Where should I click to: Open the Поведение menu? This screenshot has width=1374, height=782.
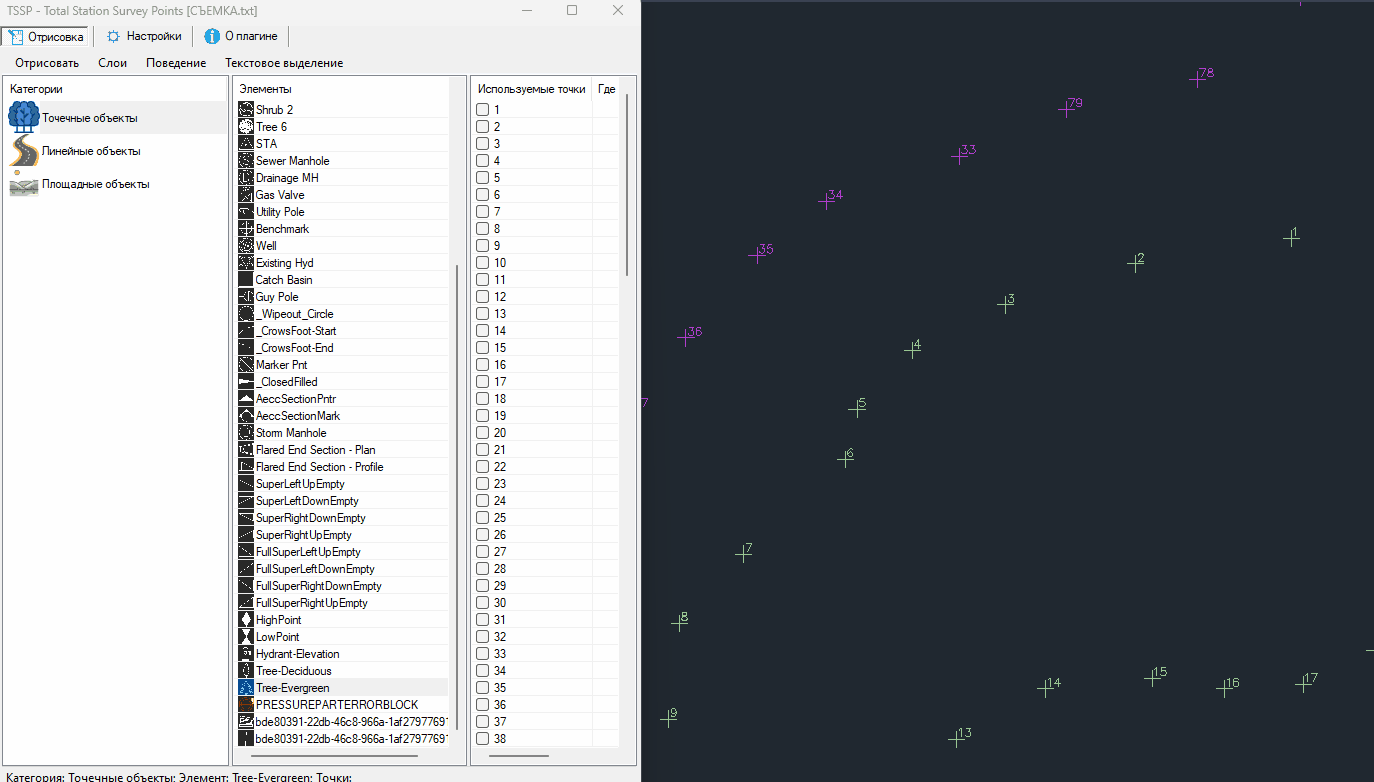tap(176, 63)
